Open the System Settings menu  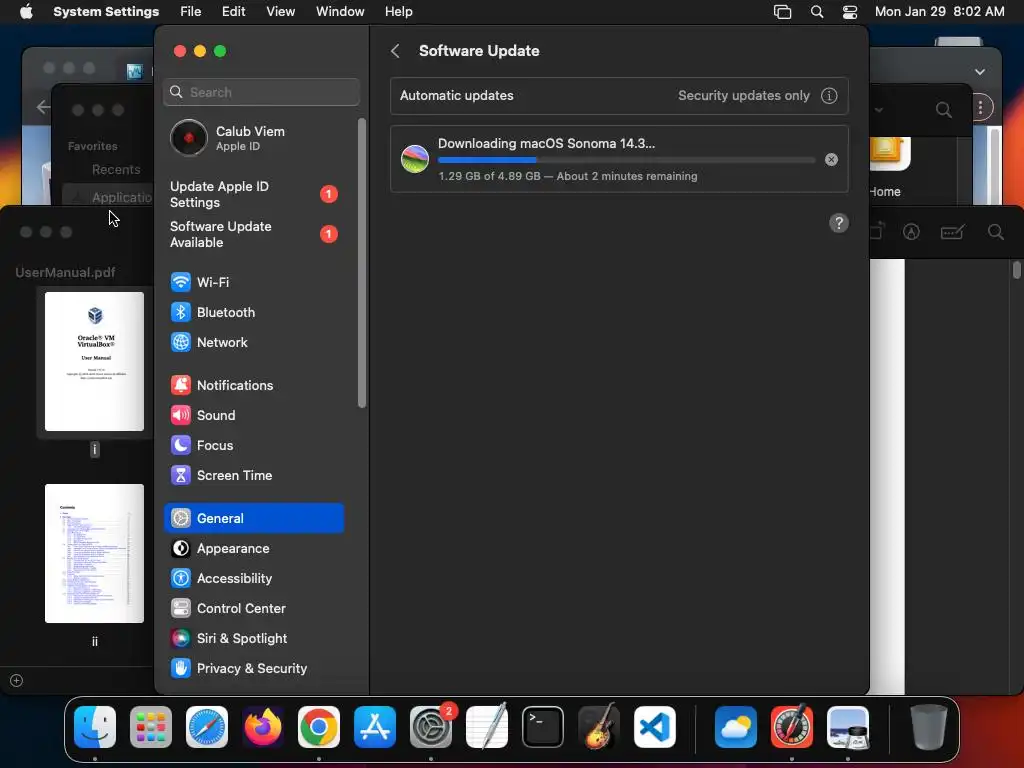[x=106, y=12]
